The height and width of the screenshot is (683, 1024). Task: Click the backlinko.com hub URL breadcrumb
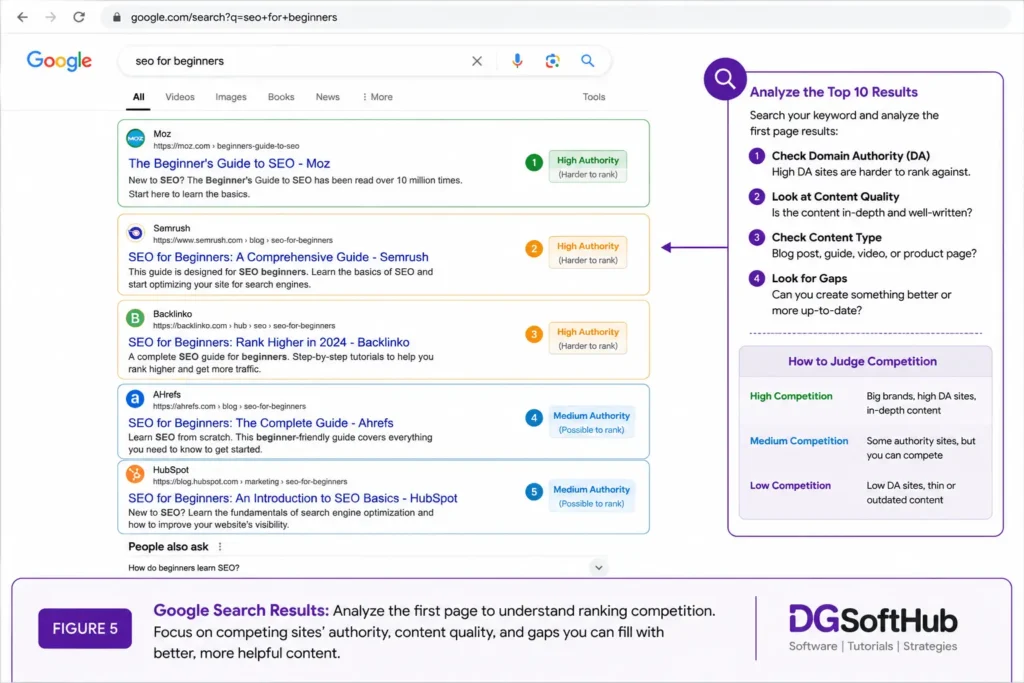pyautogui.click(x=244, y=325)
